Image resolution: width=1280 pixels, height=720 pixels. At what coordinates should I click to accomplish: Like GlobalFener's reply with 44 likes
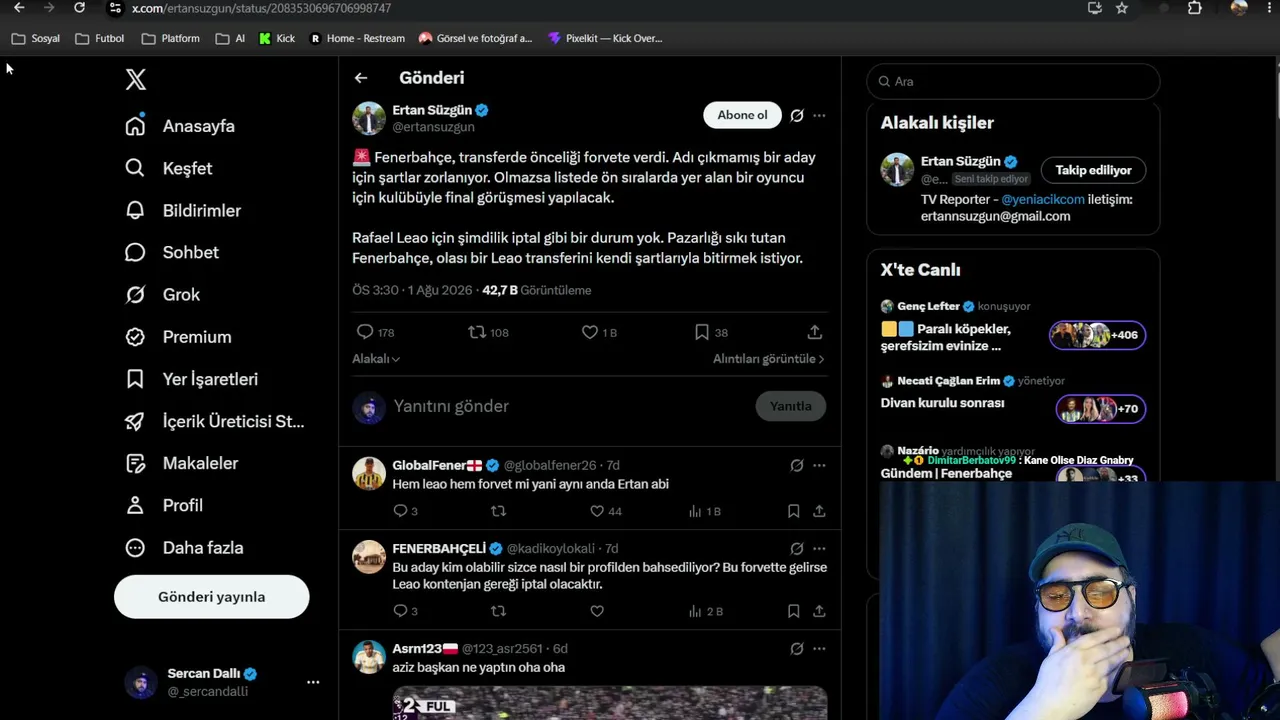point(606,511)
